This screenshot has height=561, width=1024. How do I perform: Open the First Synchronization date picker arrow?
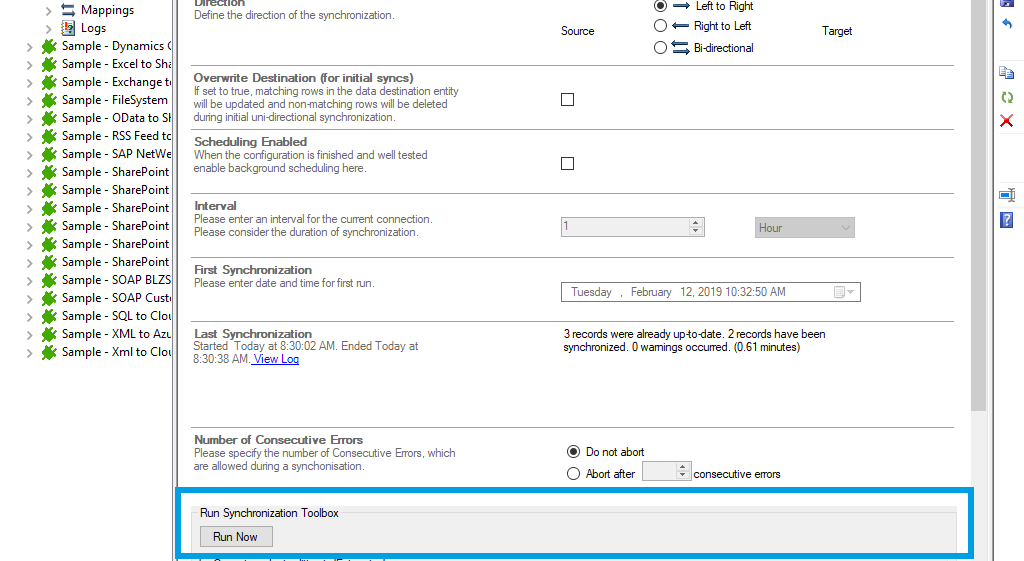tap(850, 292)
